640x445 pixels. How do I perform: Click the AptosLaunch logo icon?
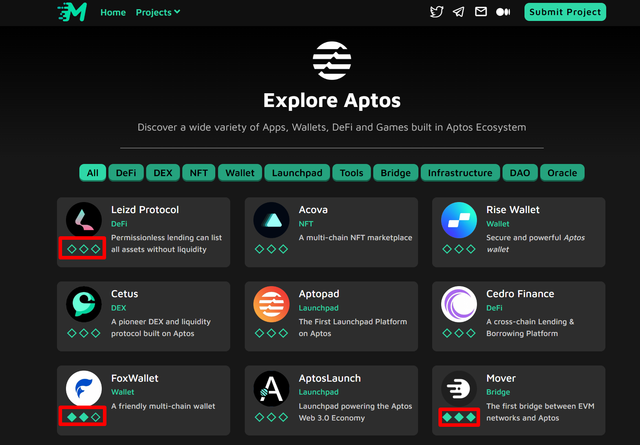[271, 389]
